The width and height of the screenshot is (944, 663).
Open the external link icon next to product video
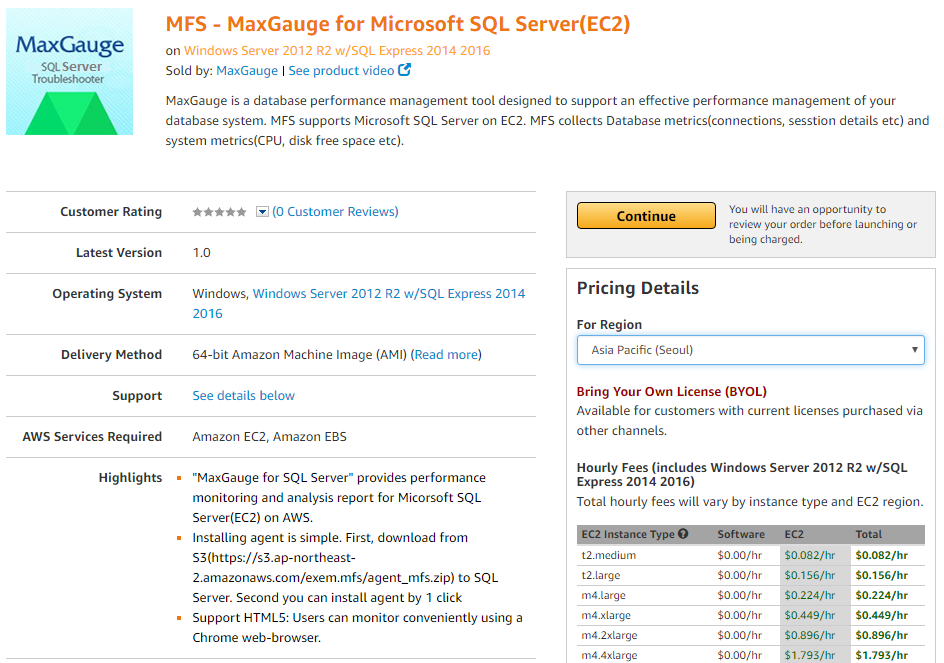coord(405,70)
